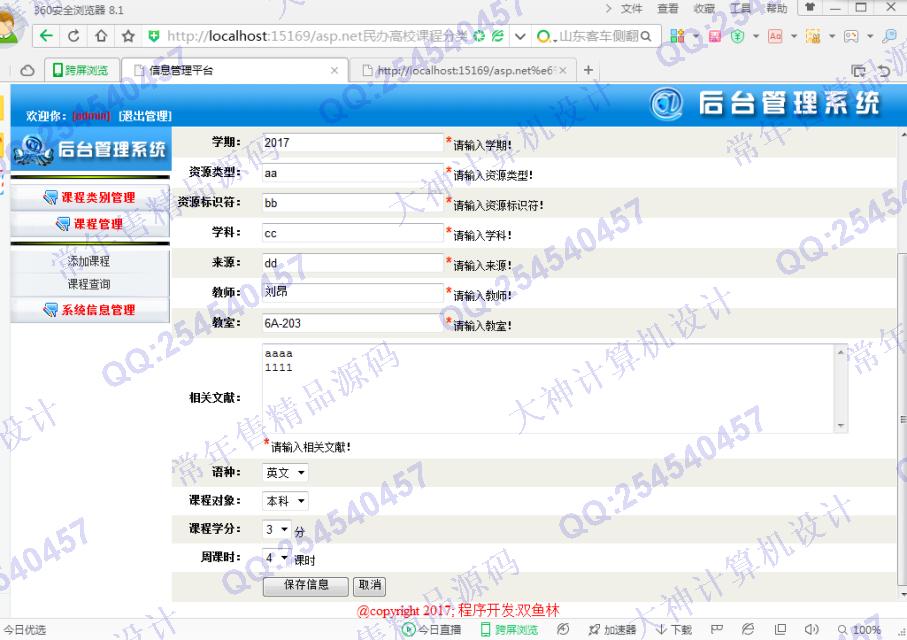The image size is (907, 640).
Task: Restore closed tab with the undo arrow icon
Action: [x=884, y=71]
